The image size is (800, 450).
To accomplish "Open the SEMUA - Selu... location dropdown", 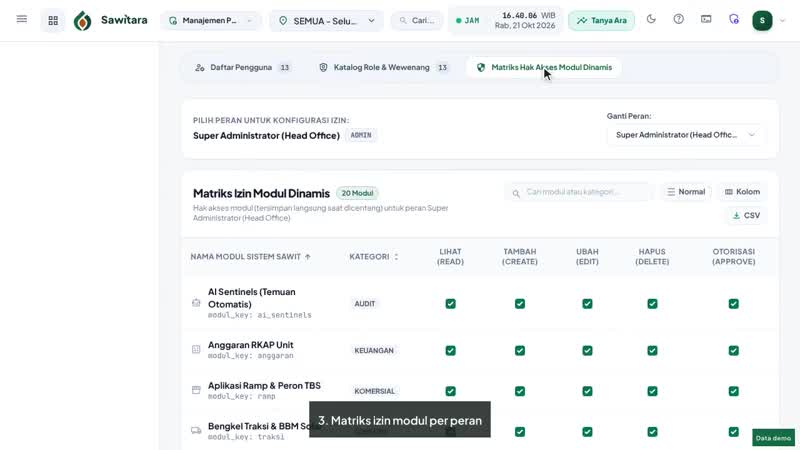I will click(327, 21).
